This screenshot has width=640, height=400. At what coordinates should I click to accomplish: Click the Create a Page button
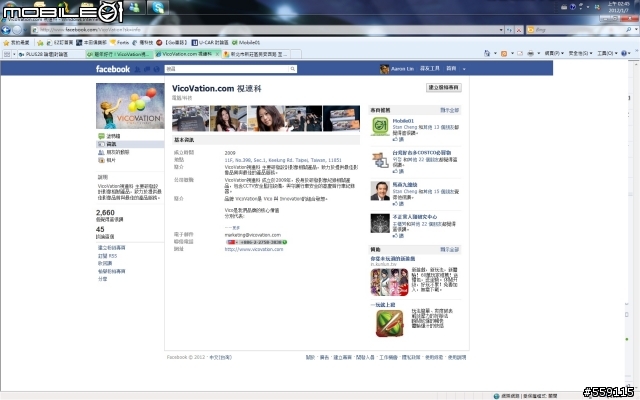444,87
